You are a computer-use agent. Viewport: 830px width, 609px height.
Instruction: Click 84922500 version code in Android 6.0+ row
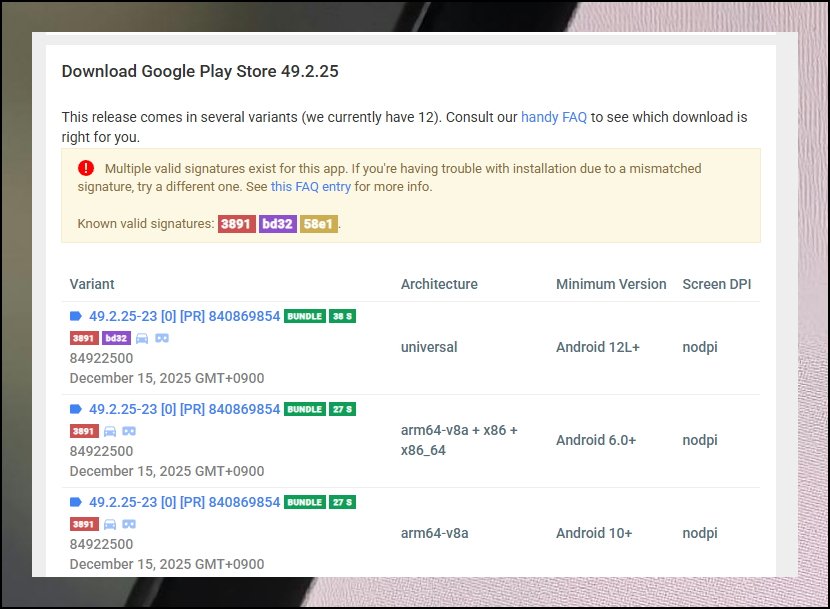[101, 451]
